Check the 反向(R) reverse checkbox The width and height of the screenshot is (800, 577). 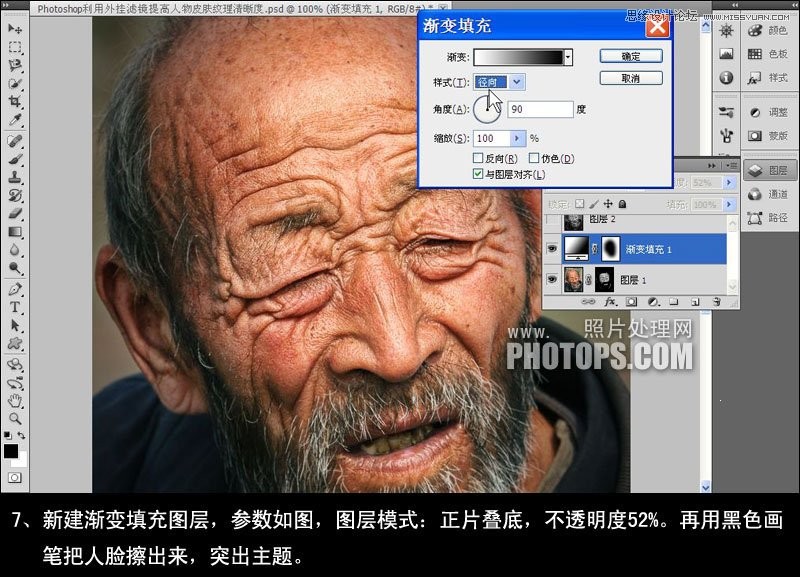(x=477, y=158)
